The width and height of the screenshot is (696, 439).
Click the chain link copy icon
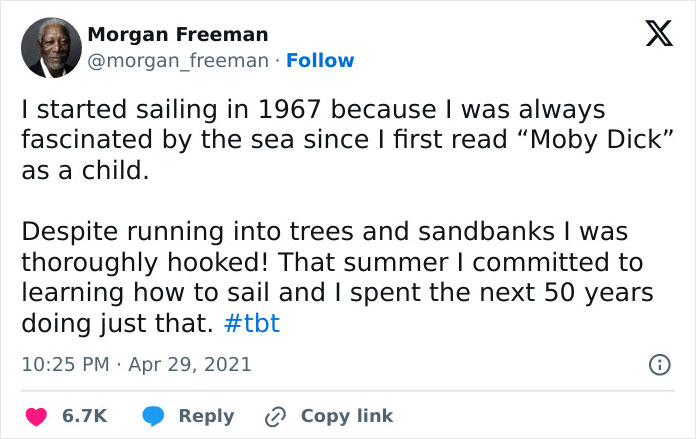pos(275,416)
